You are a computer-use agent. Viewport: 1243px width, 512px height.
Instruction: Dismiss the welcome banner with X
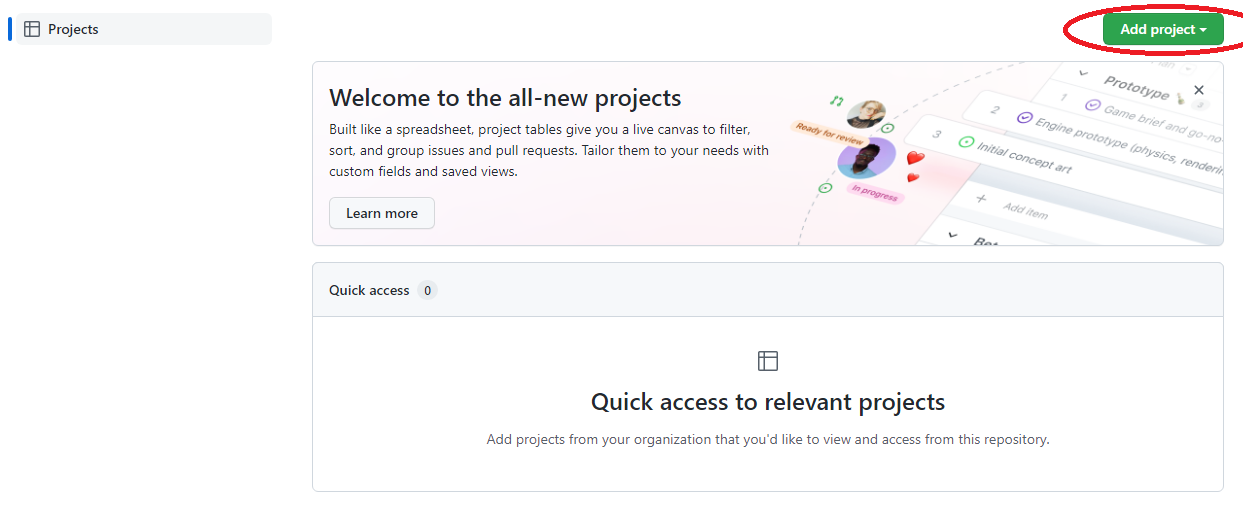(1199, 90)
